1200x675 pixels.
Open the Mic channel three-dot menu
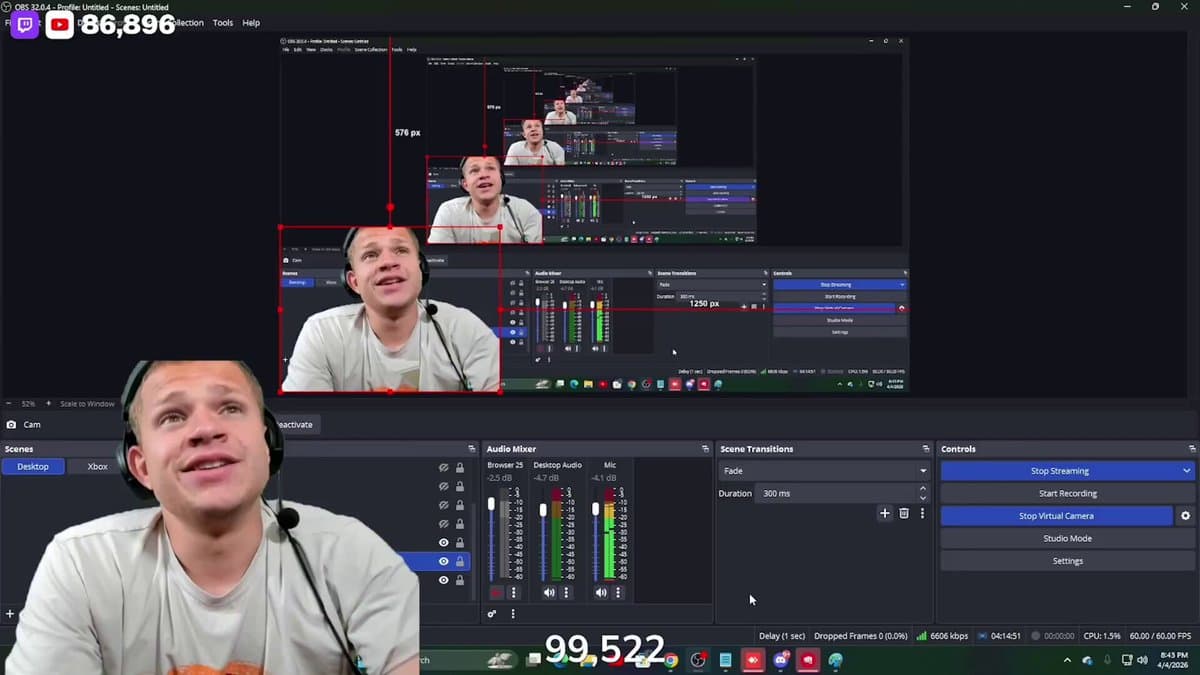coord(618,592)
